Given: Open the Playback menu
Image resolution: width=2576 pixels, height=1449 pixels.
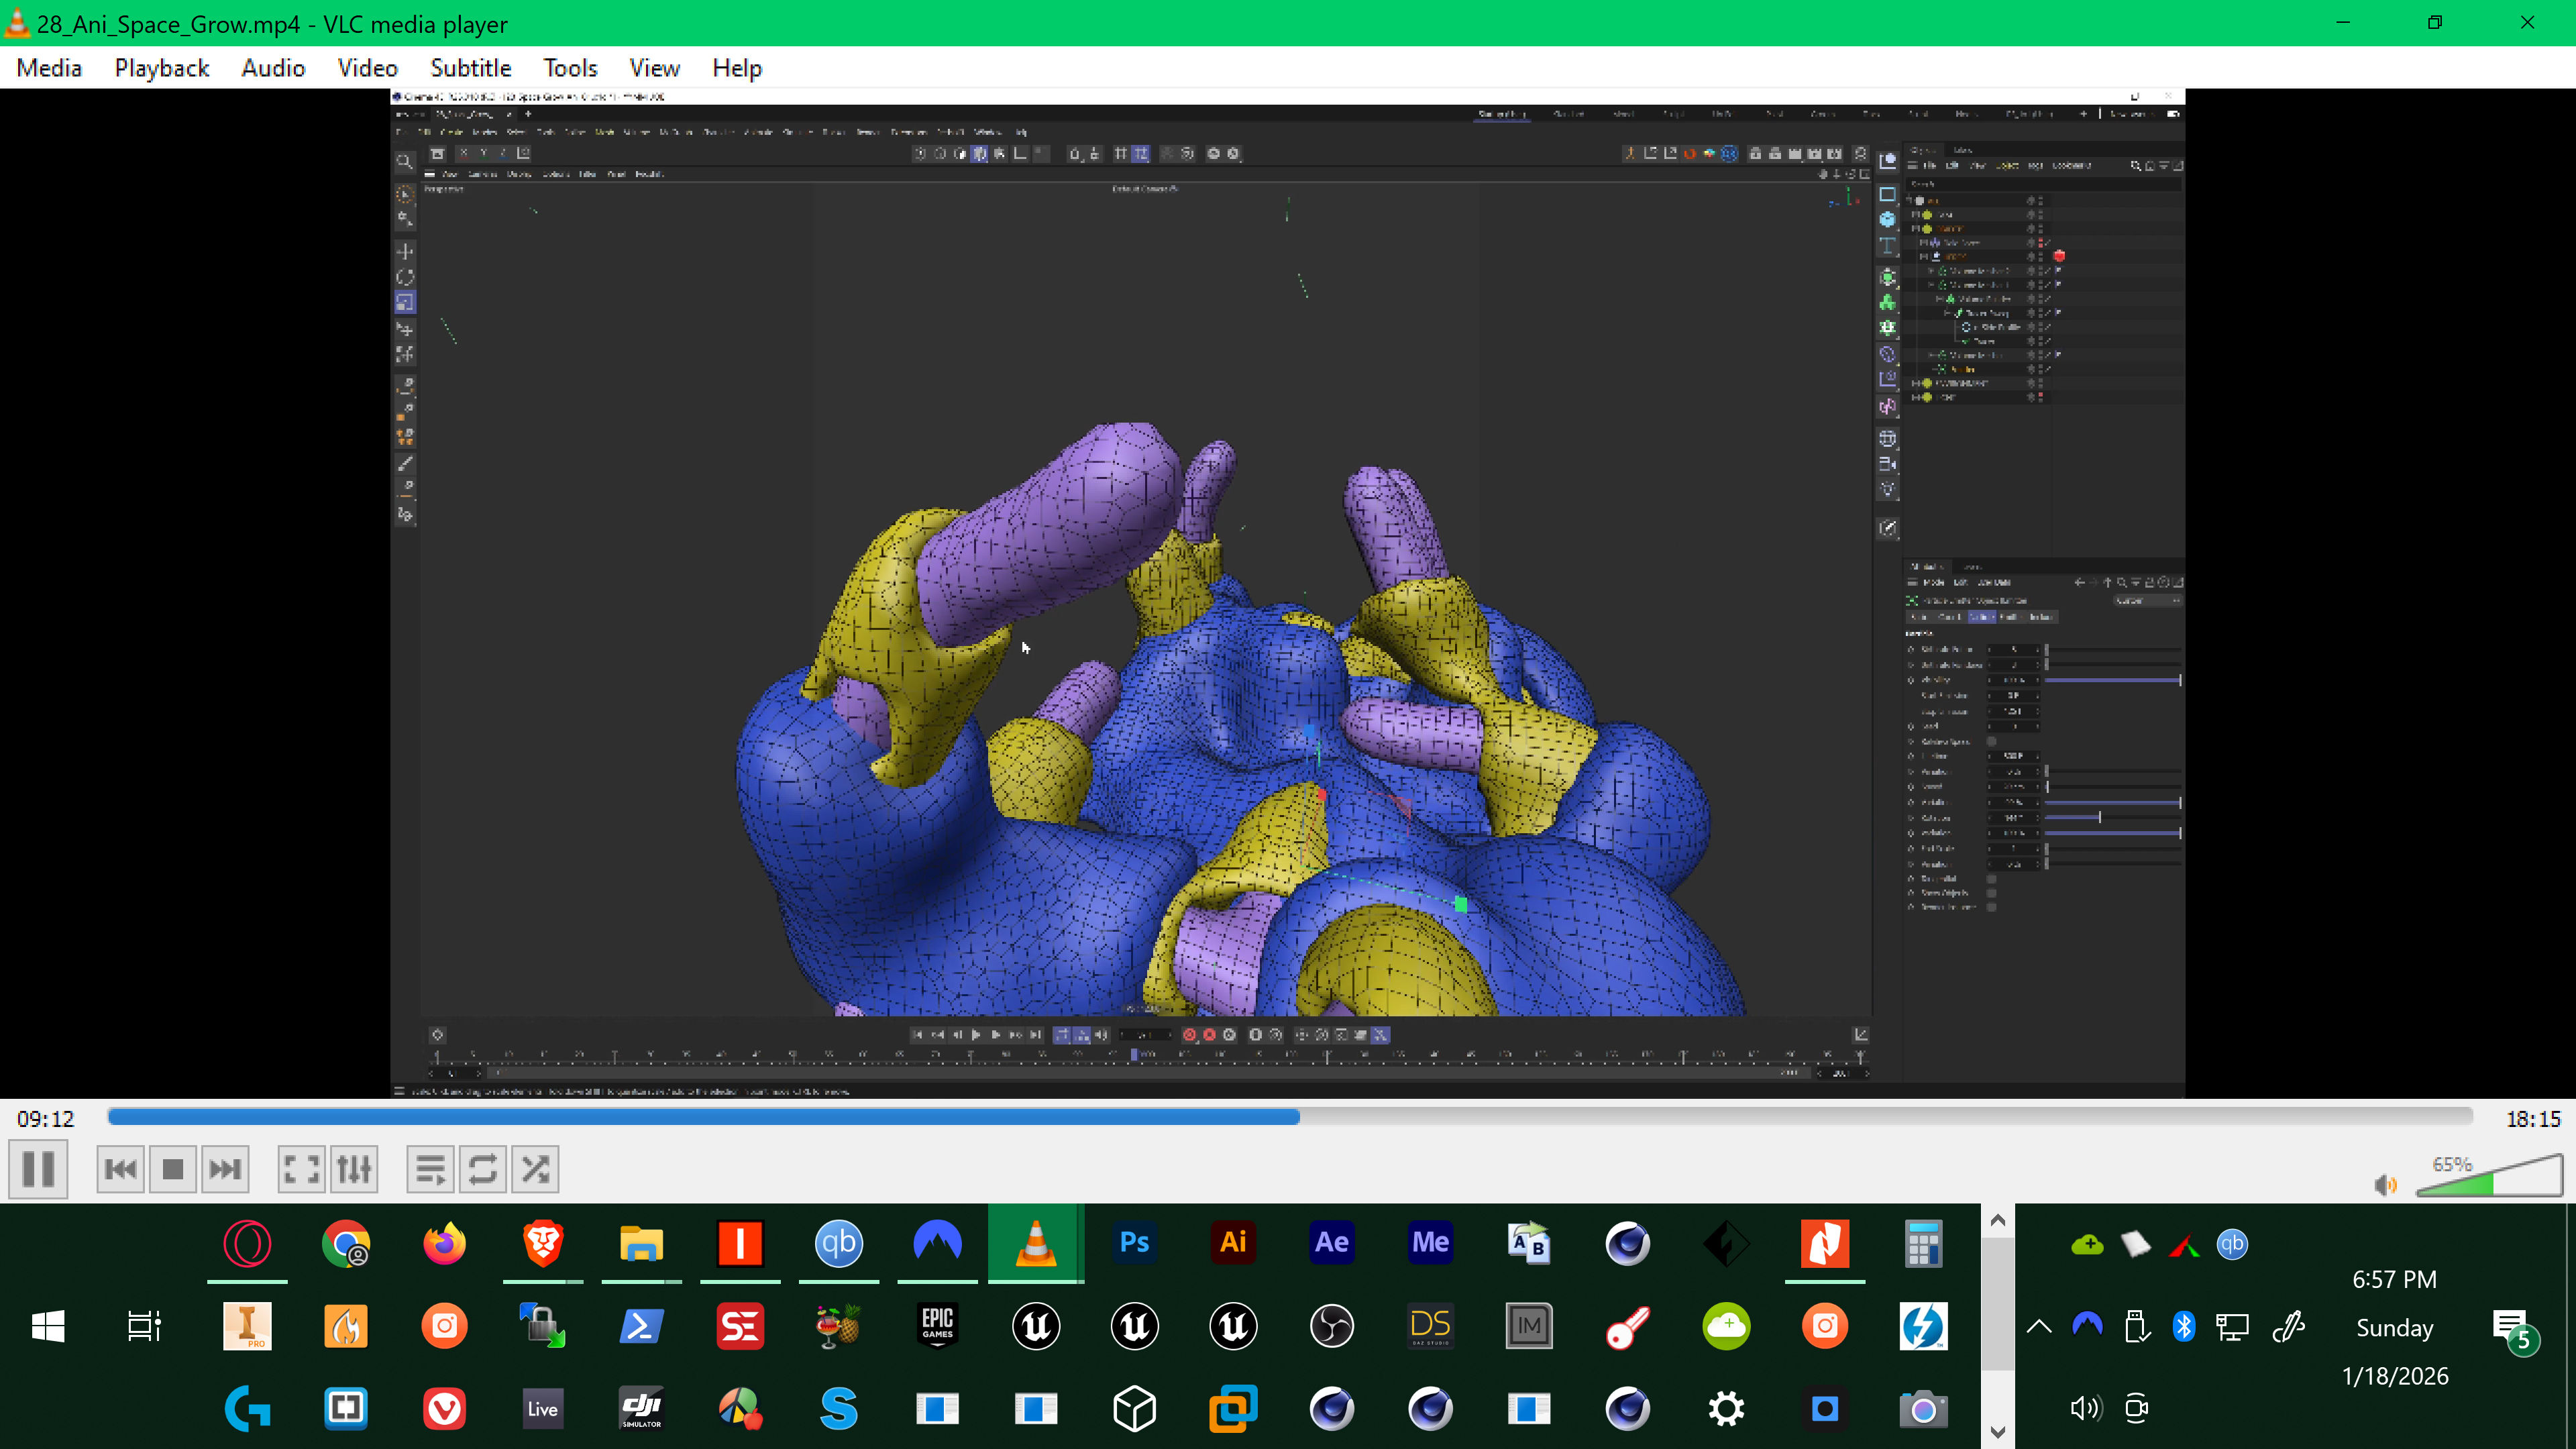Looking at the screenshot, I should coord(162,68).
